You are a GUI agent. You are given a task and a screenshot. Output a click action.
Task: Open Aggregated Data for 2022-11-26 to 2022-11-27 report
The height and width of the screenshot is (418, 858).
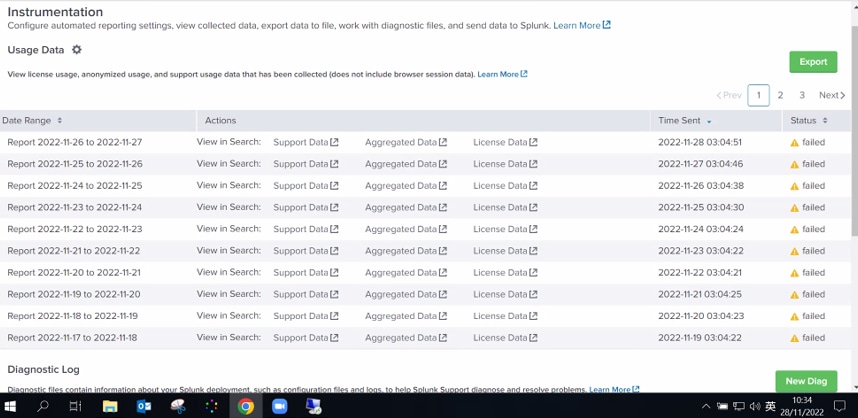tap(406, 142)
